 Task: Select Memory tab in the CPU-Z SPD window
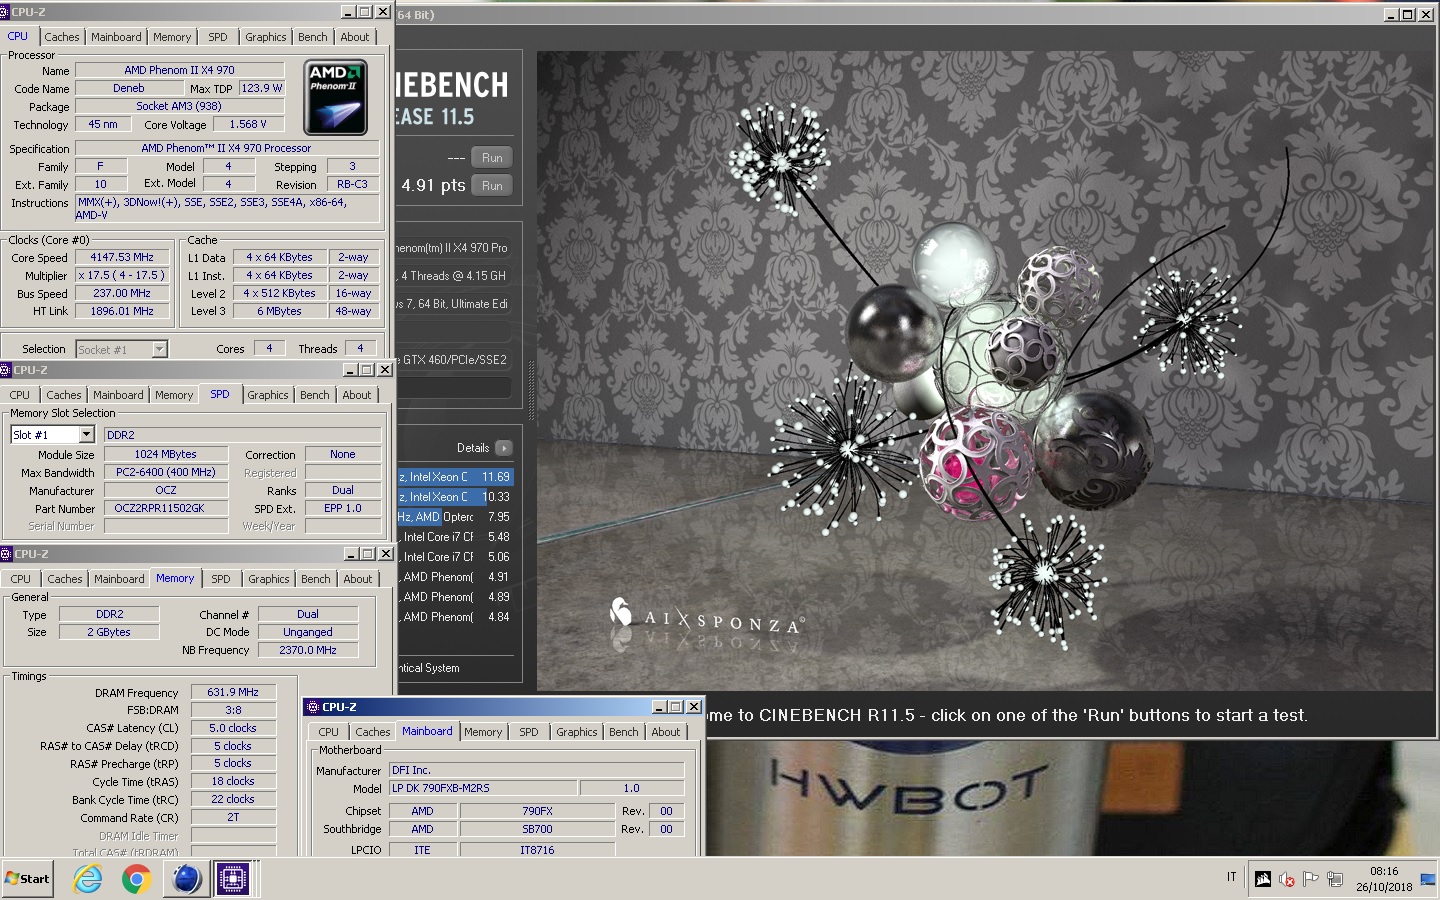pyautogui.click(x=174, y=395)
